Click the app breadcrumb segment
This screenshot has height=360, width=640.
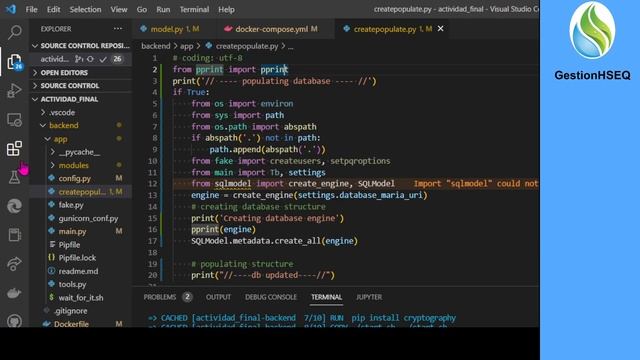click(187, 46)
